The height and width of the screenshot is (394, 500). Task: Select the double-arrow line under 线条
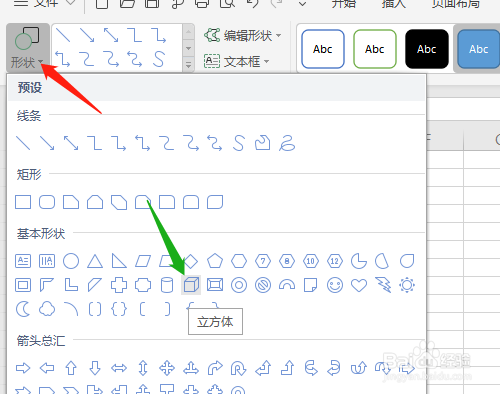pyautogui.click(x=71, y=143)
